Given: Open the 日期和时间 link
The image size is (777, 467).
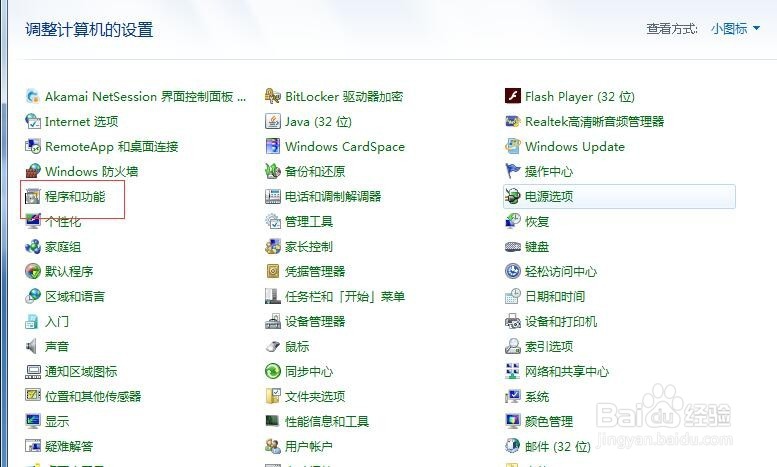Looking at the screenshot, I should (x=555, y=296).
